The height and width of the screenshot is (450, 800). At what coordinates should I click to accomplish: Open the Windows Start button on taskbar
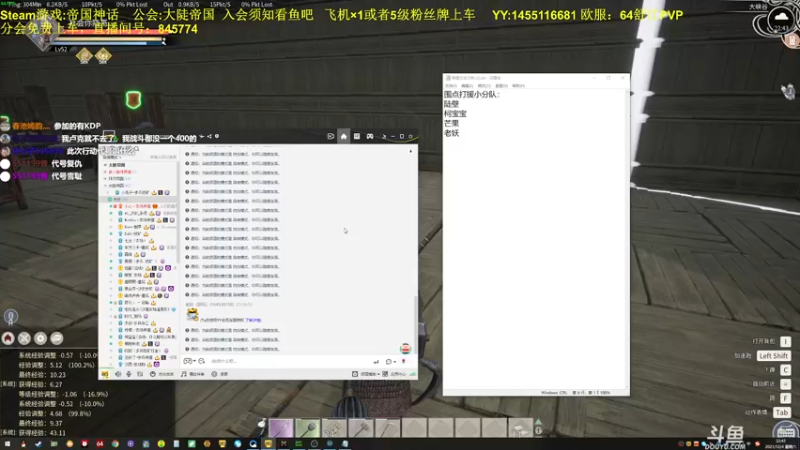tap(7, 444)
